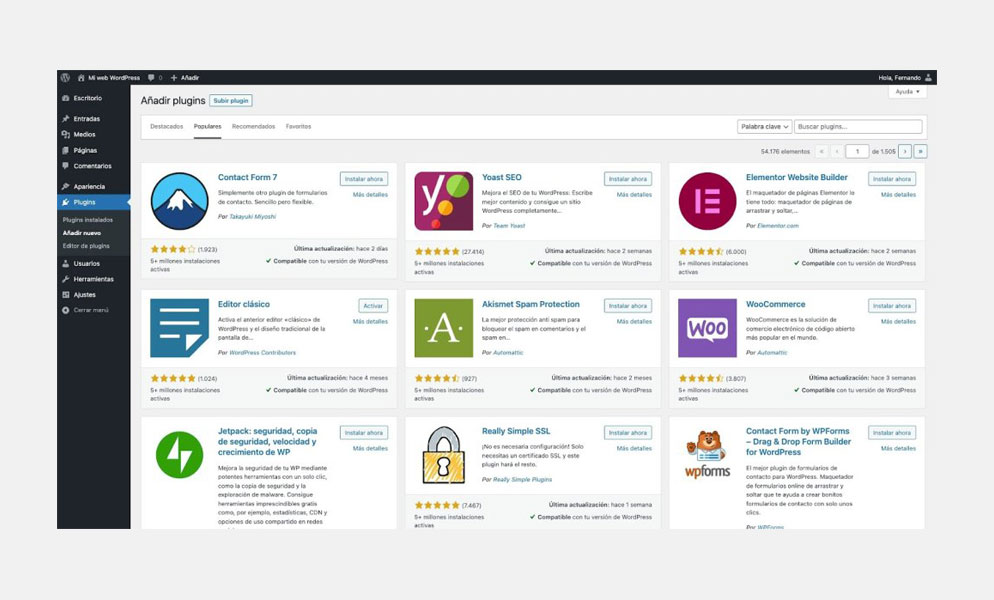994x600 pixels.
Task: Install Akismet Spam Protection now
Action: click(628, 306)
